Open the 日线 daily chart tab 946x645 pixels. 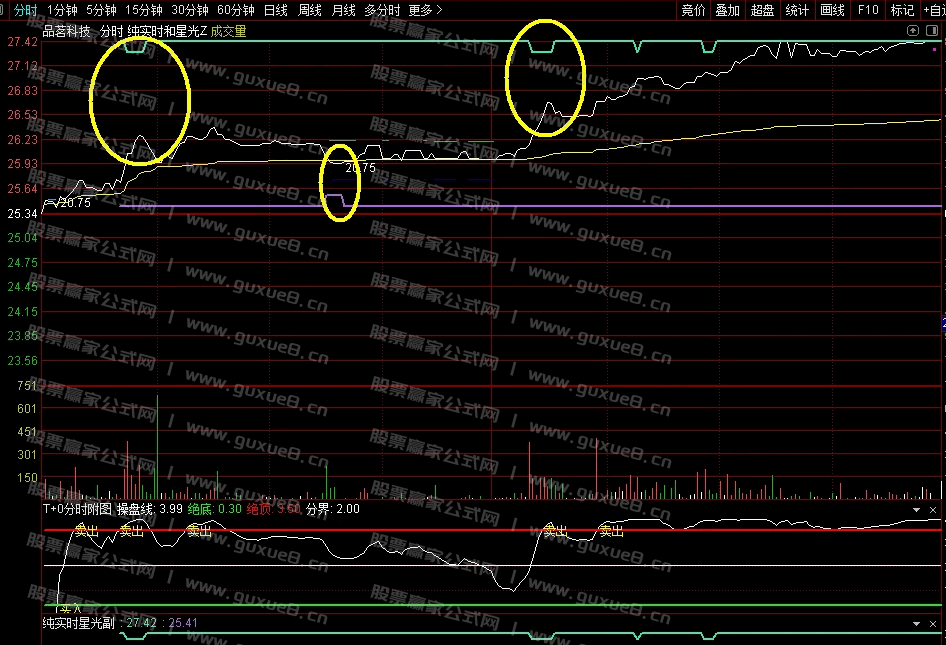[x=275, y=10]
